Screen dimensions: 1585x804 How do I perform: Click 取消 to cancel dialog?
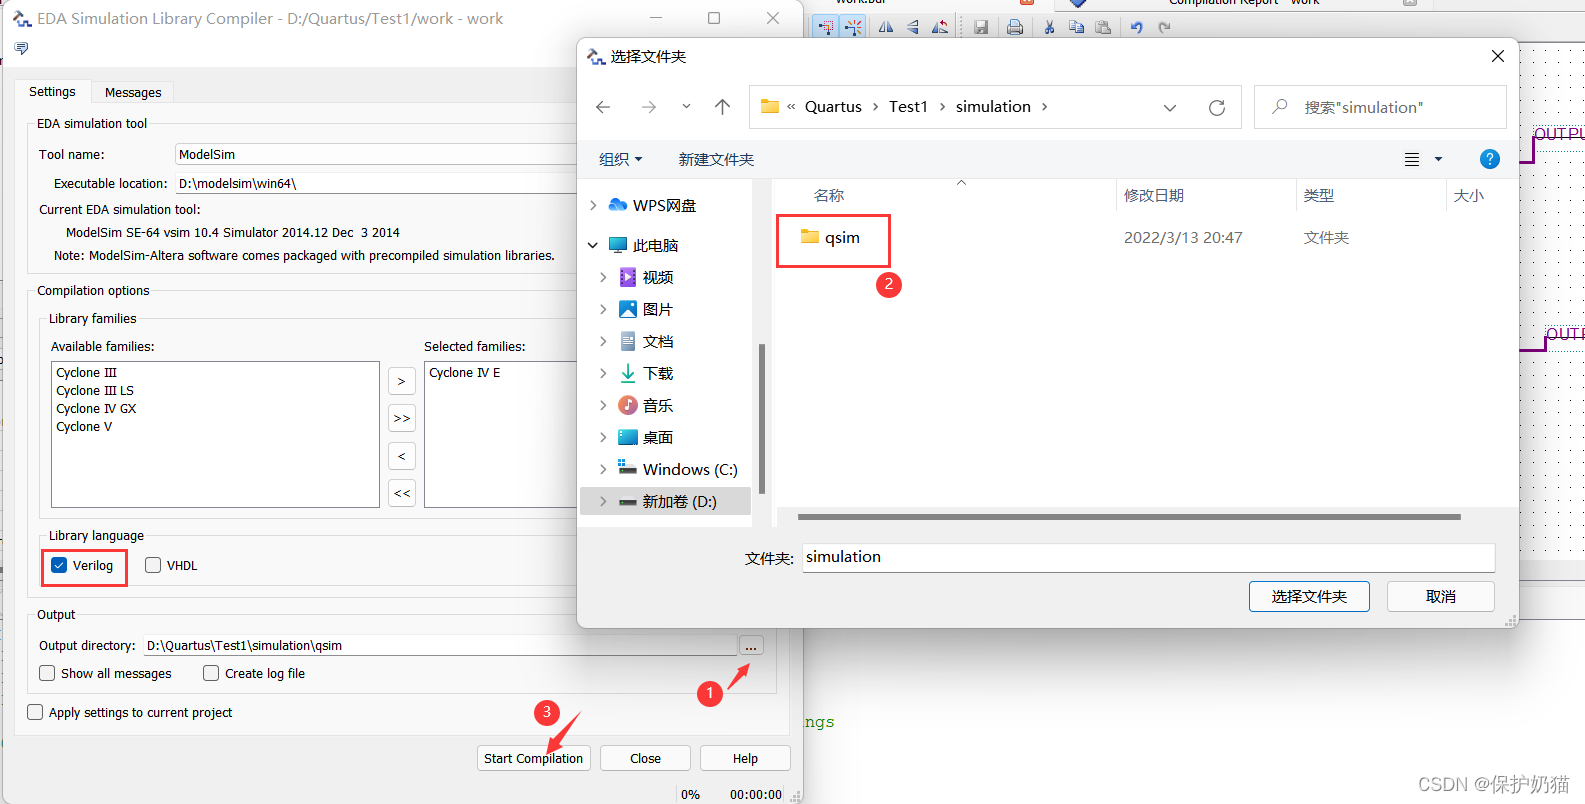point(1440,596)
